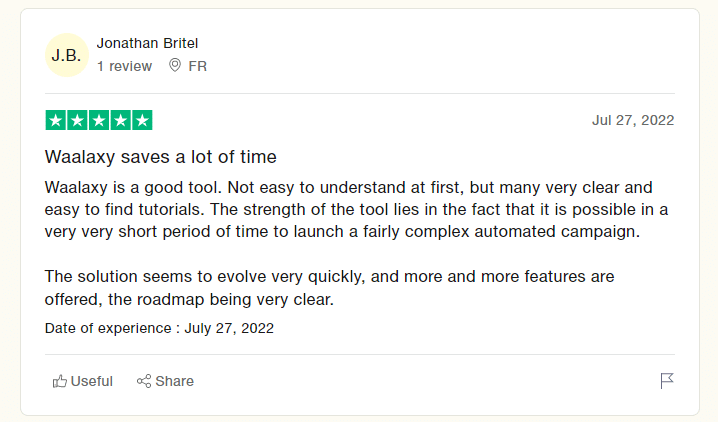Click the fourth green rating star
Screen dimensions: 718x422
coord(120,120)
